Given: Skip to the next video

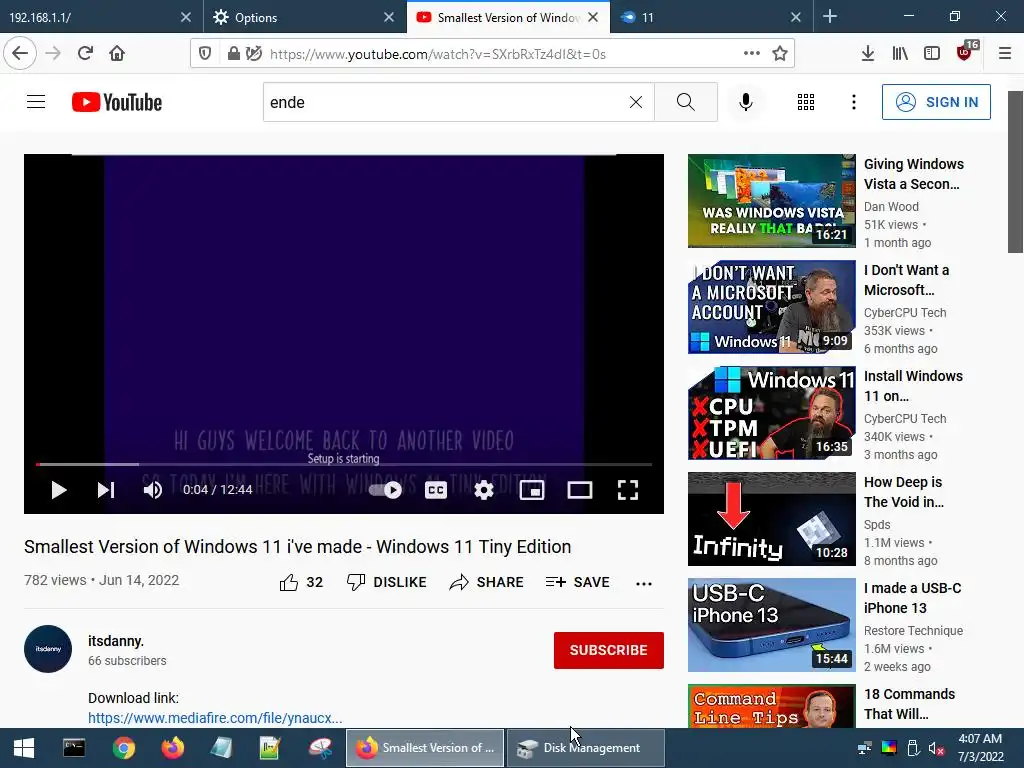Looking at the screenshot, I should (106, 490).
